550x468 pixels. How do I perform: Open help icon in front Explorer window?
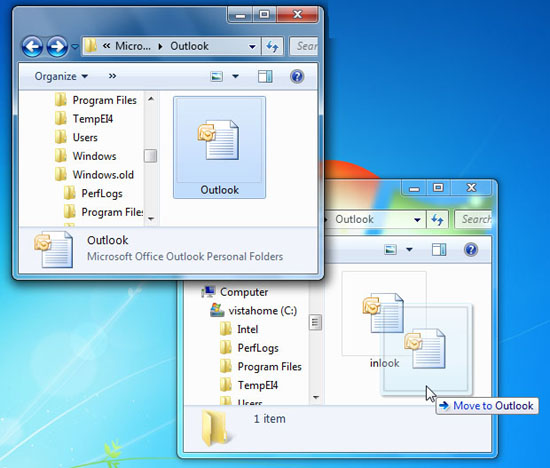tap(297, 76)
